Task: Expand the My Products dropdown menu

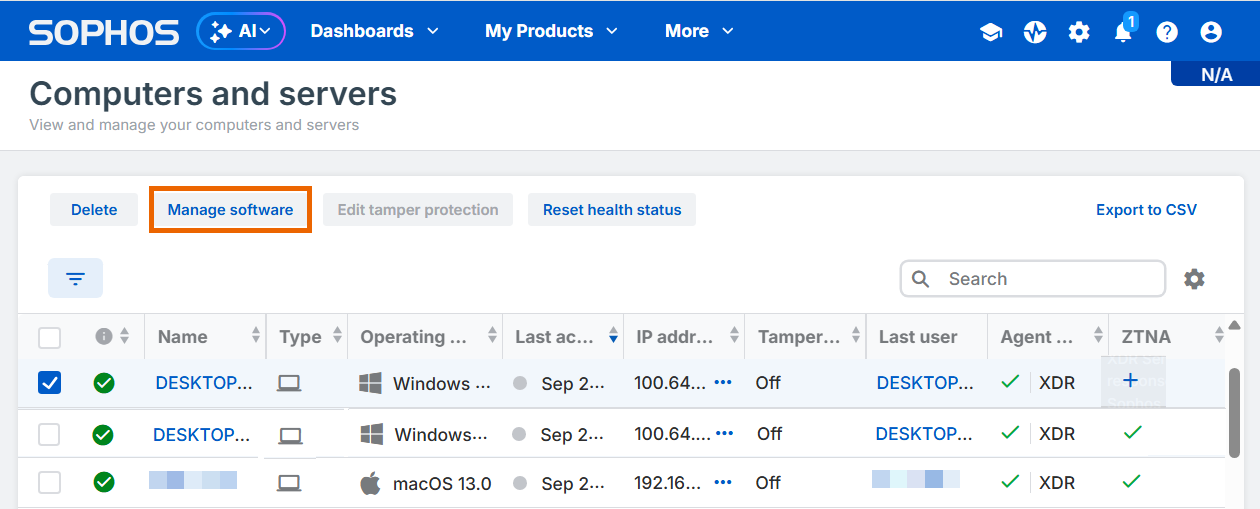Action: [x=551, y=31]
